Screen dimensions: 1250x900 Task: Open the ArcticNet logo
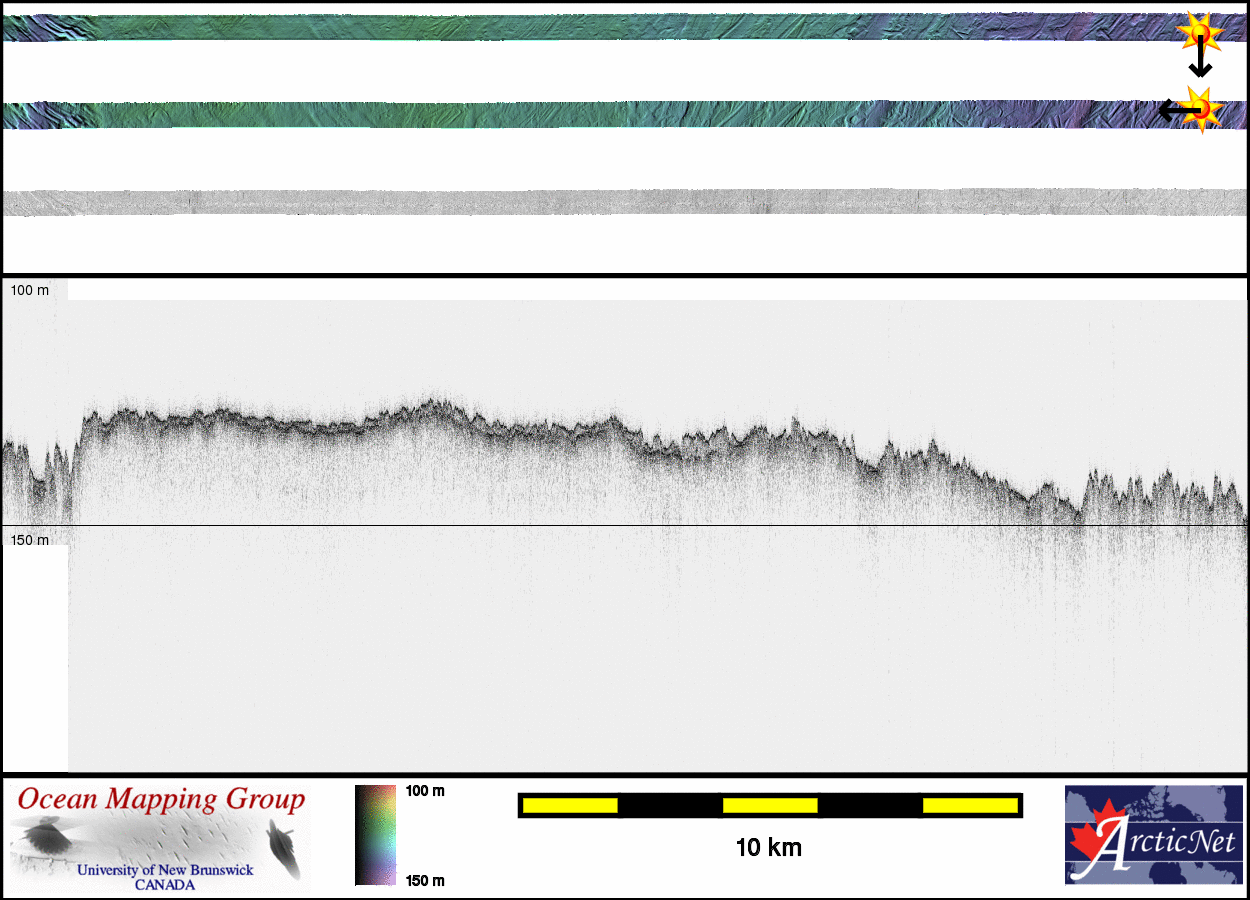click(x=1152, y=835)
